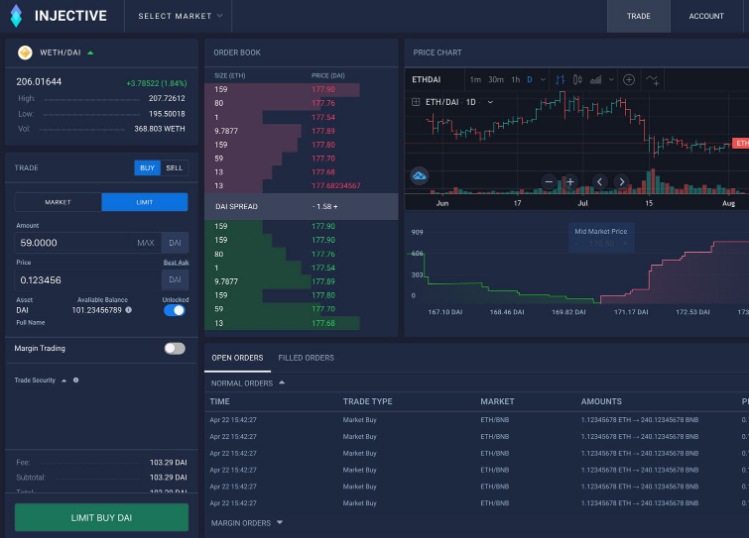Click the Price input field showing 0.123456

pyautogui.click(x=88, y=280)
